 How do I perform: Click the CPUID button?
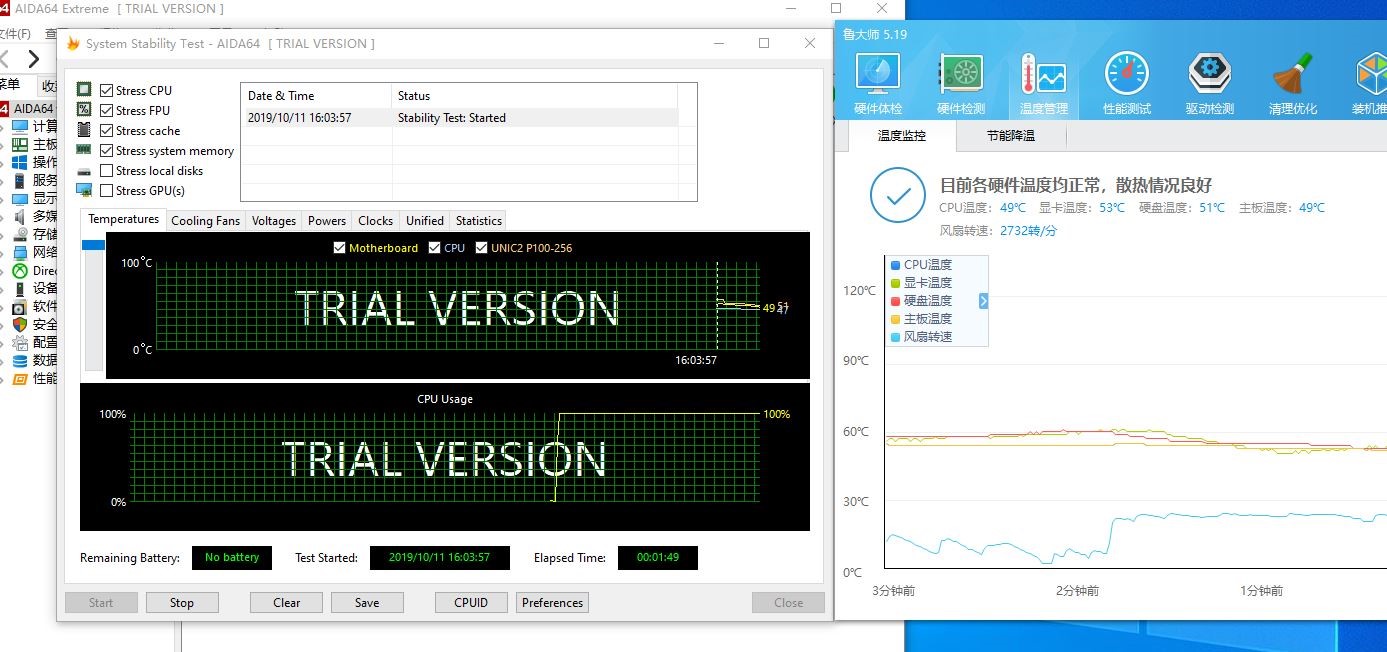[x=471, y=602]
